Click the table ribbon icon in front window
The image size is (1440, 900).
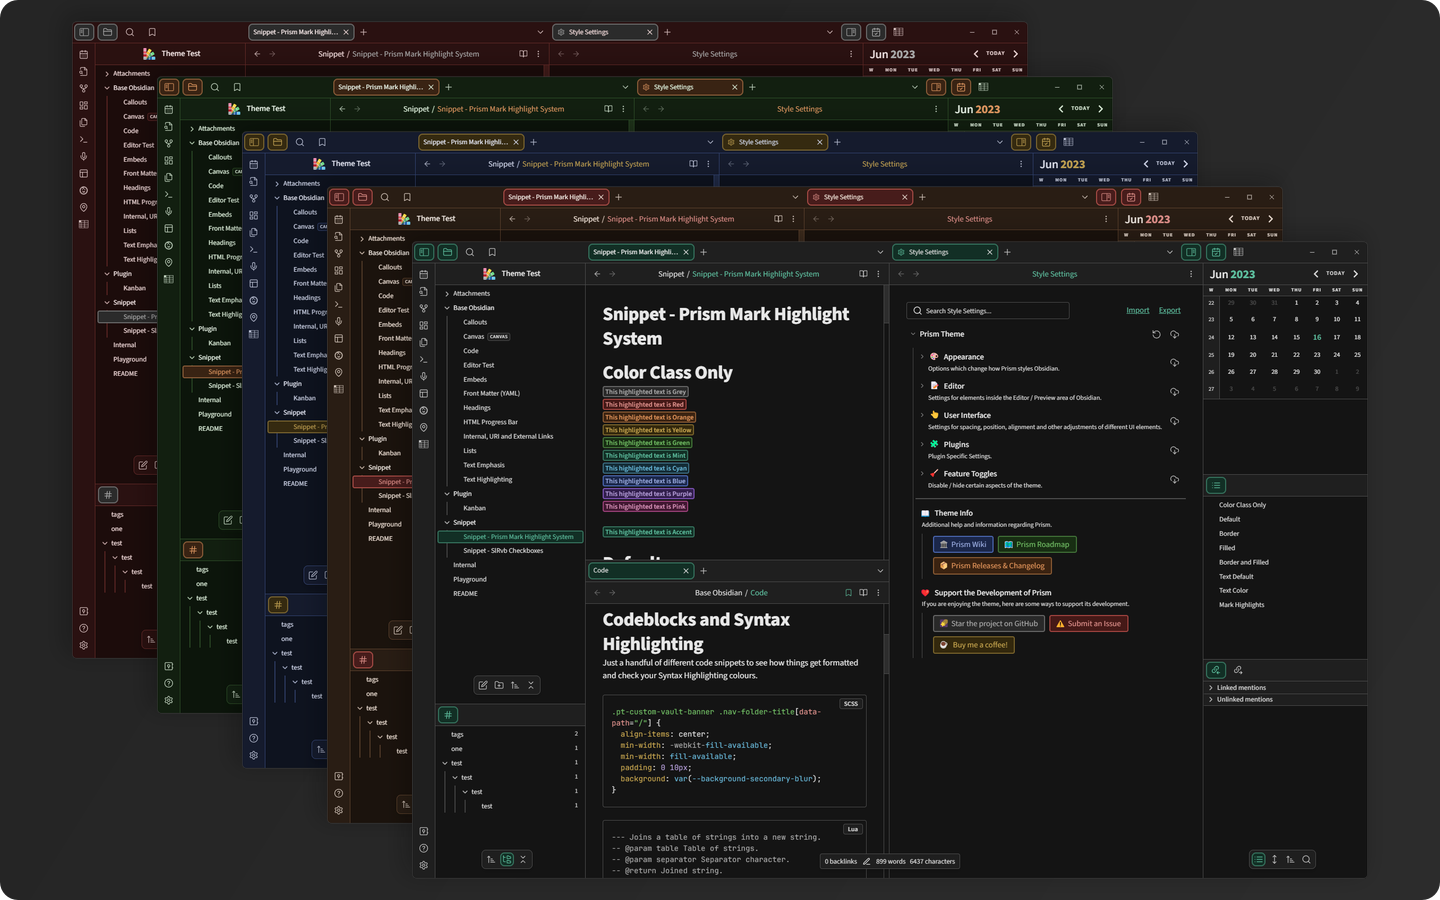(423, 444)
